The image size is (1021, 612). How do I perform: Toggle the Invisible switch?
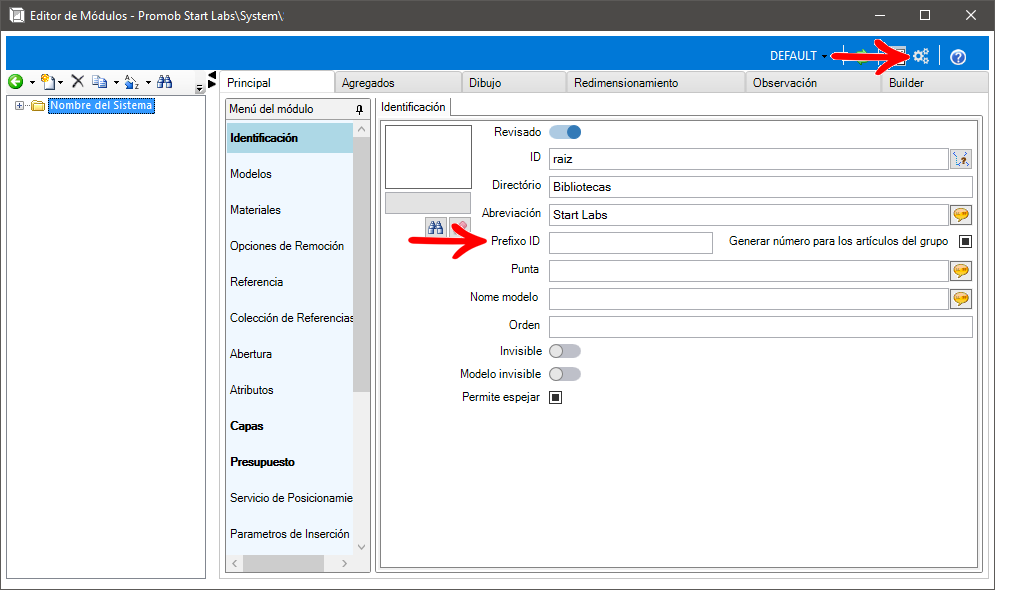pos(565,351)
